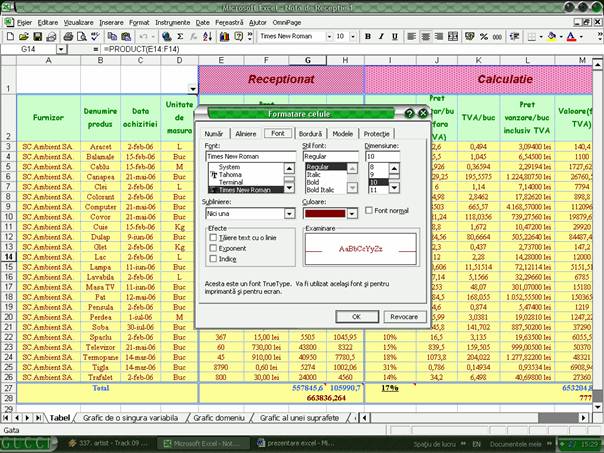This screenshot has width=604, height=453.
Task: Switch to the Protecție tab
Action: point(377,134)
